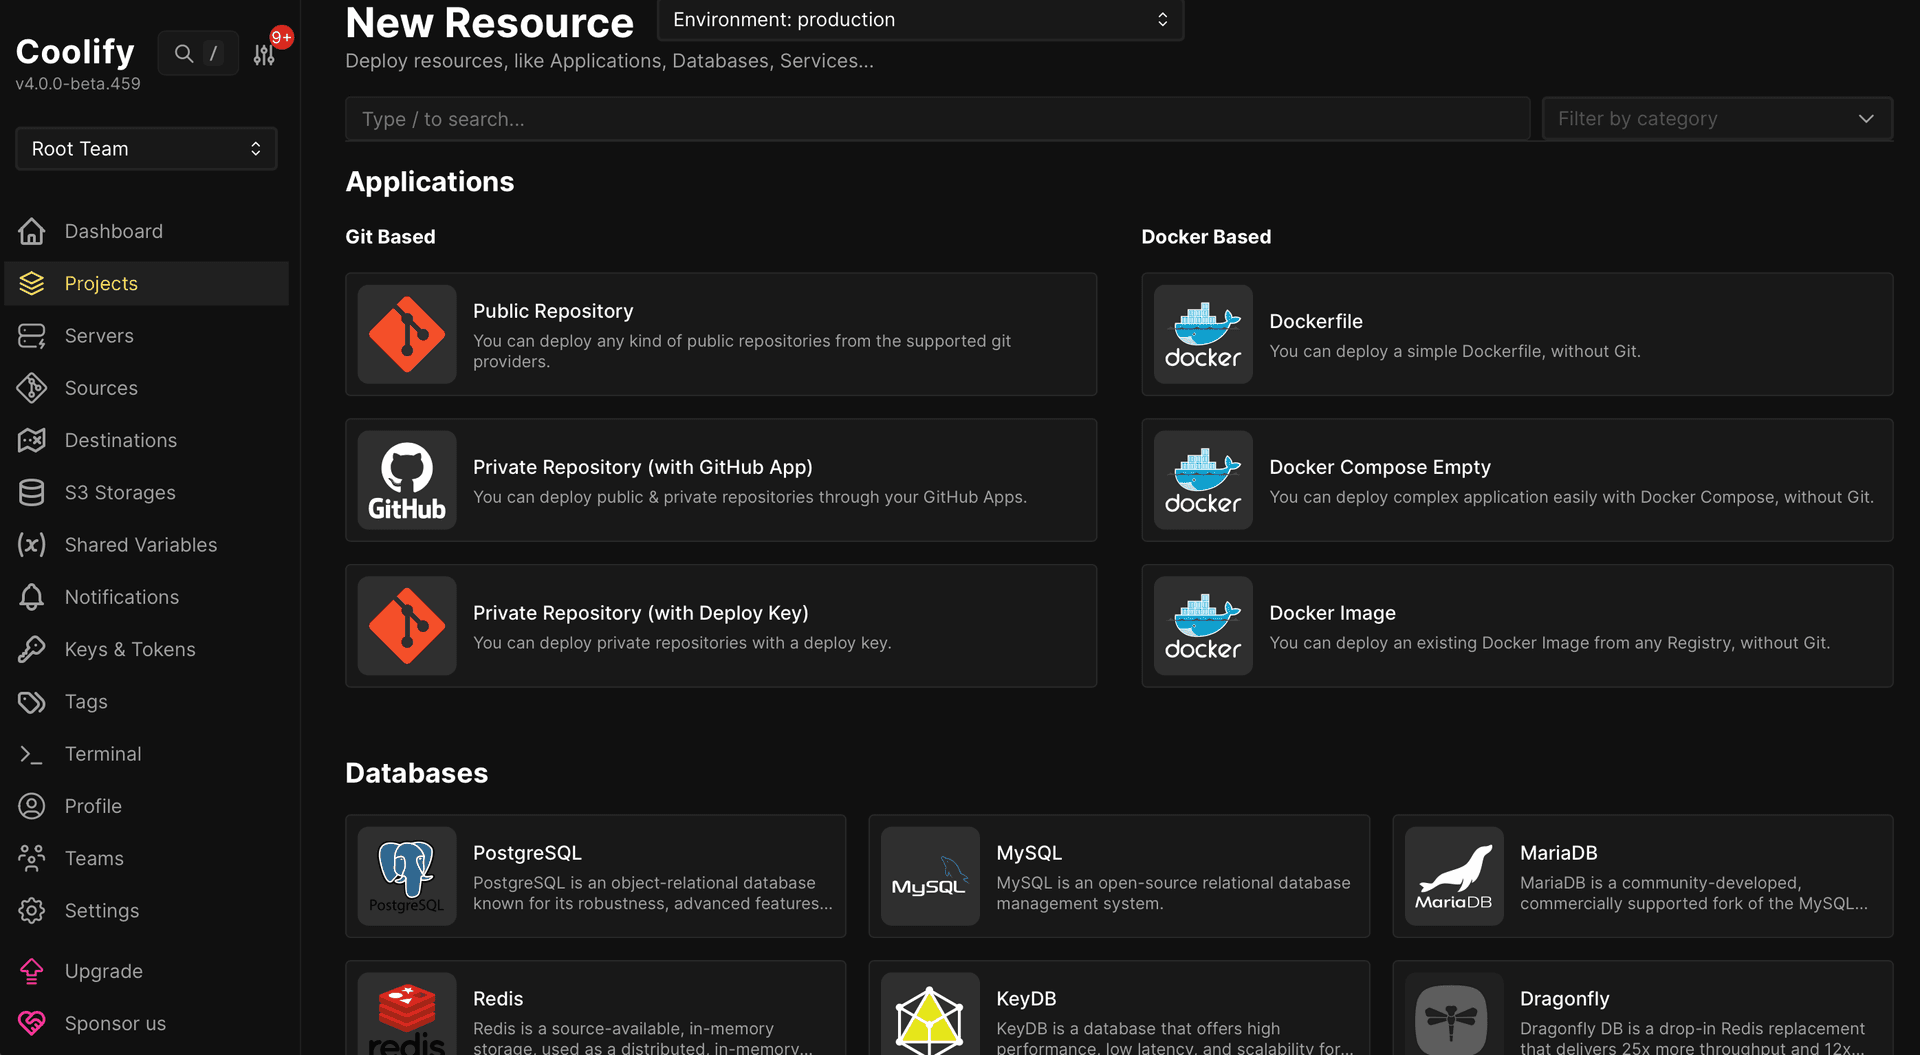This screenshot has height=1055, width=1920.
Task: Open Keys & Tokens via the key icon
Action: tap(32, 649)
